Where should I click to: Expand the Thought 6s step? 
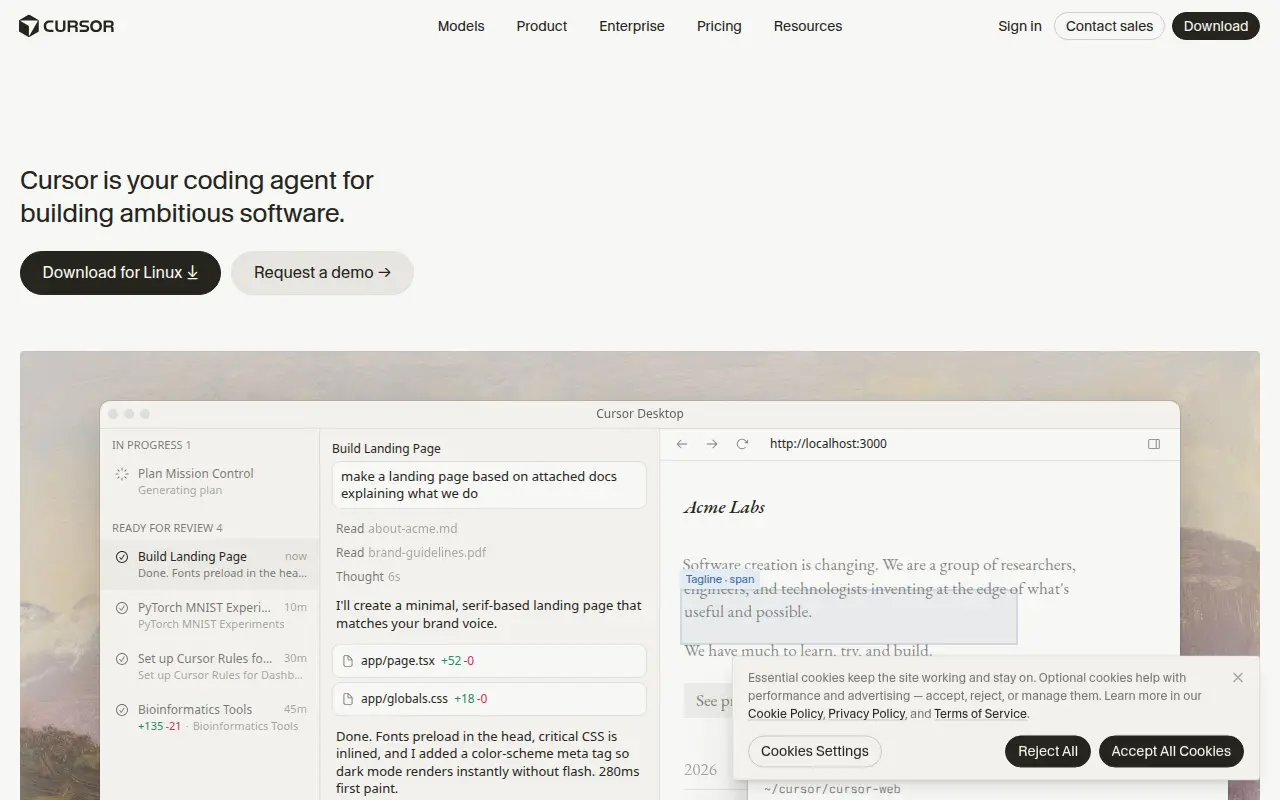pos(368,577)
